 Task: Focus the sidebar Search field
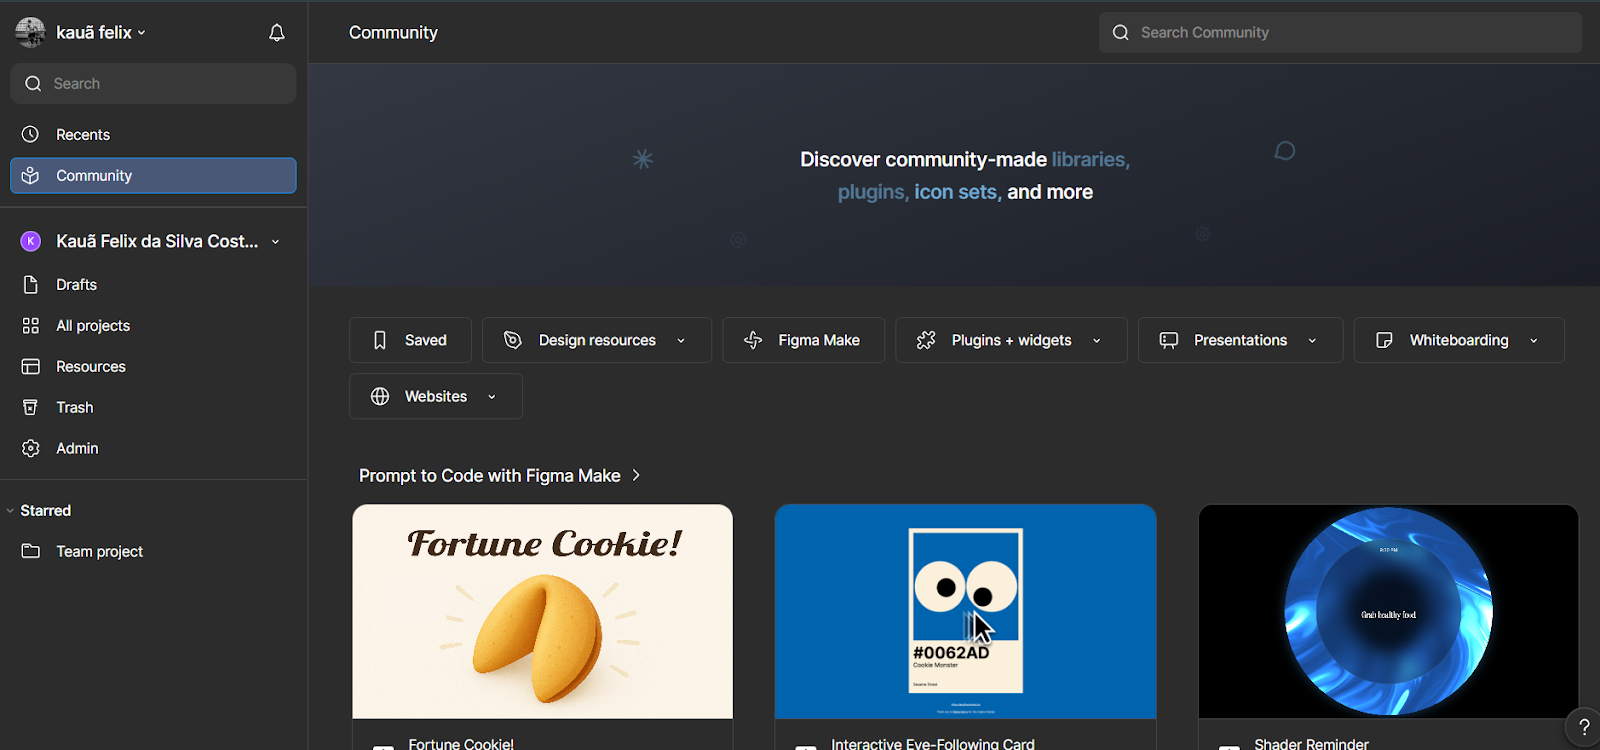(x=153, y=84)
